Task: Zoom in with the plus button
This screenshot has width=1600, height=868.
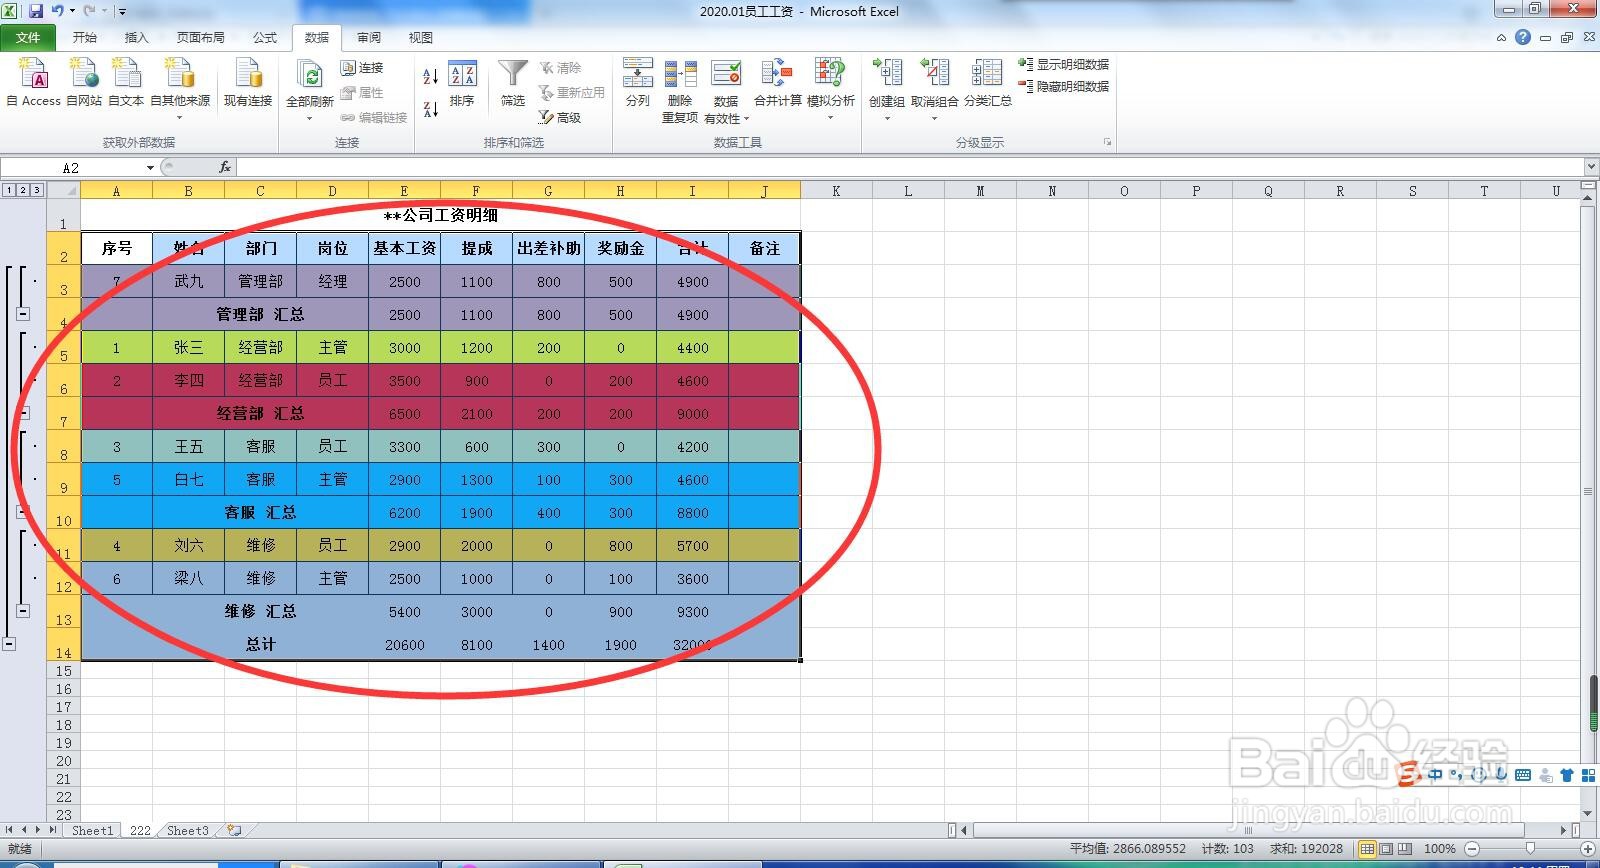Action: pos(1587,849)
